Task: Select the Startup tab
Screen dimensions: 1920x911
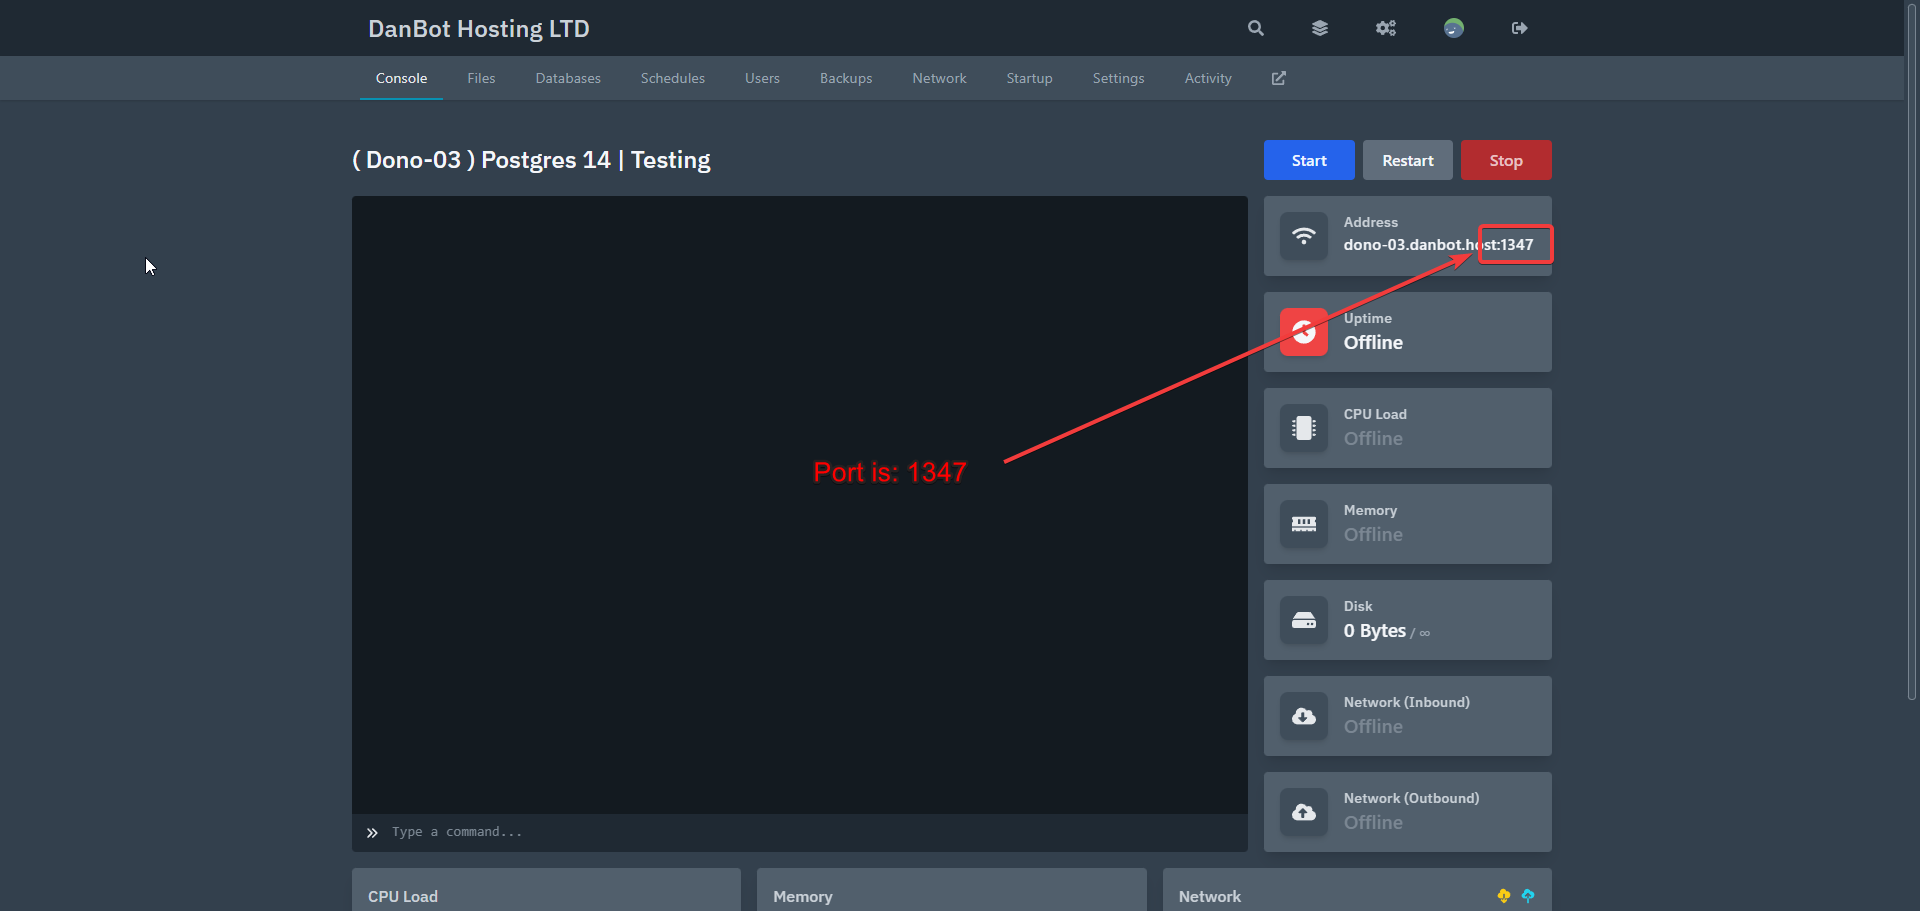Action: pyautogui.click(x=1029, y=78)
